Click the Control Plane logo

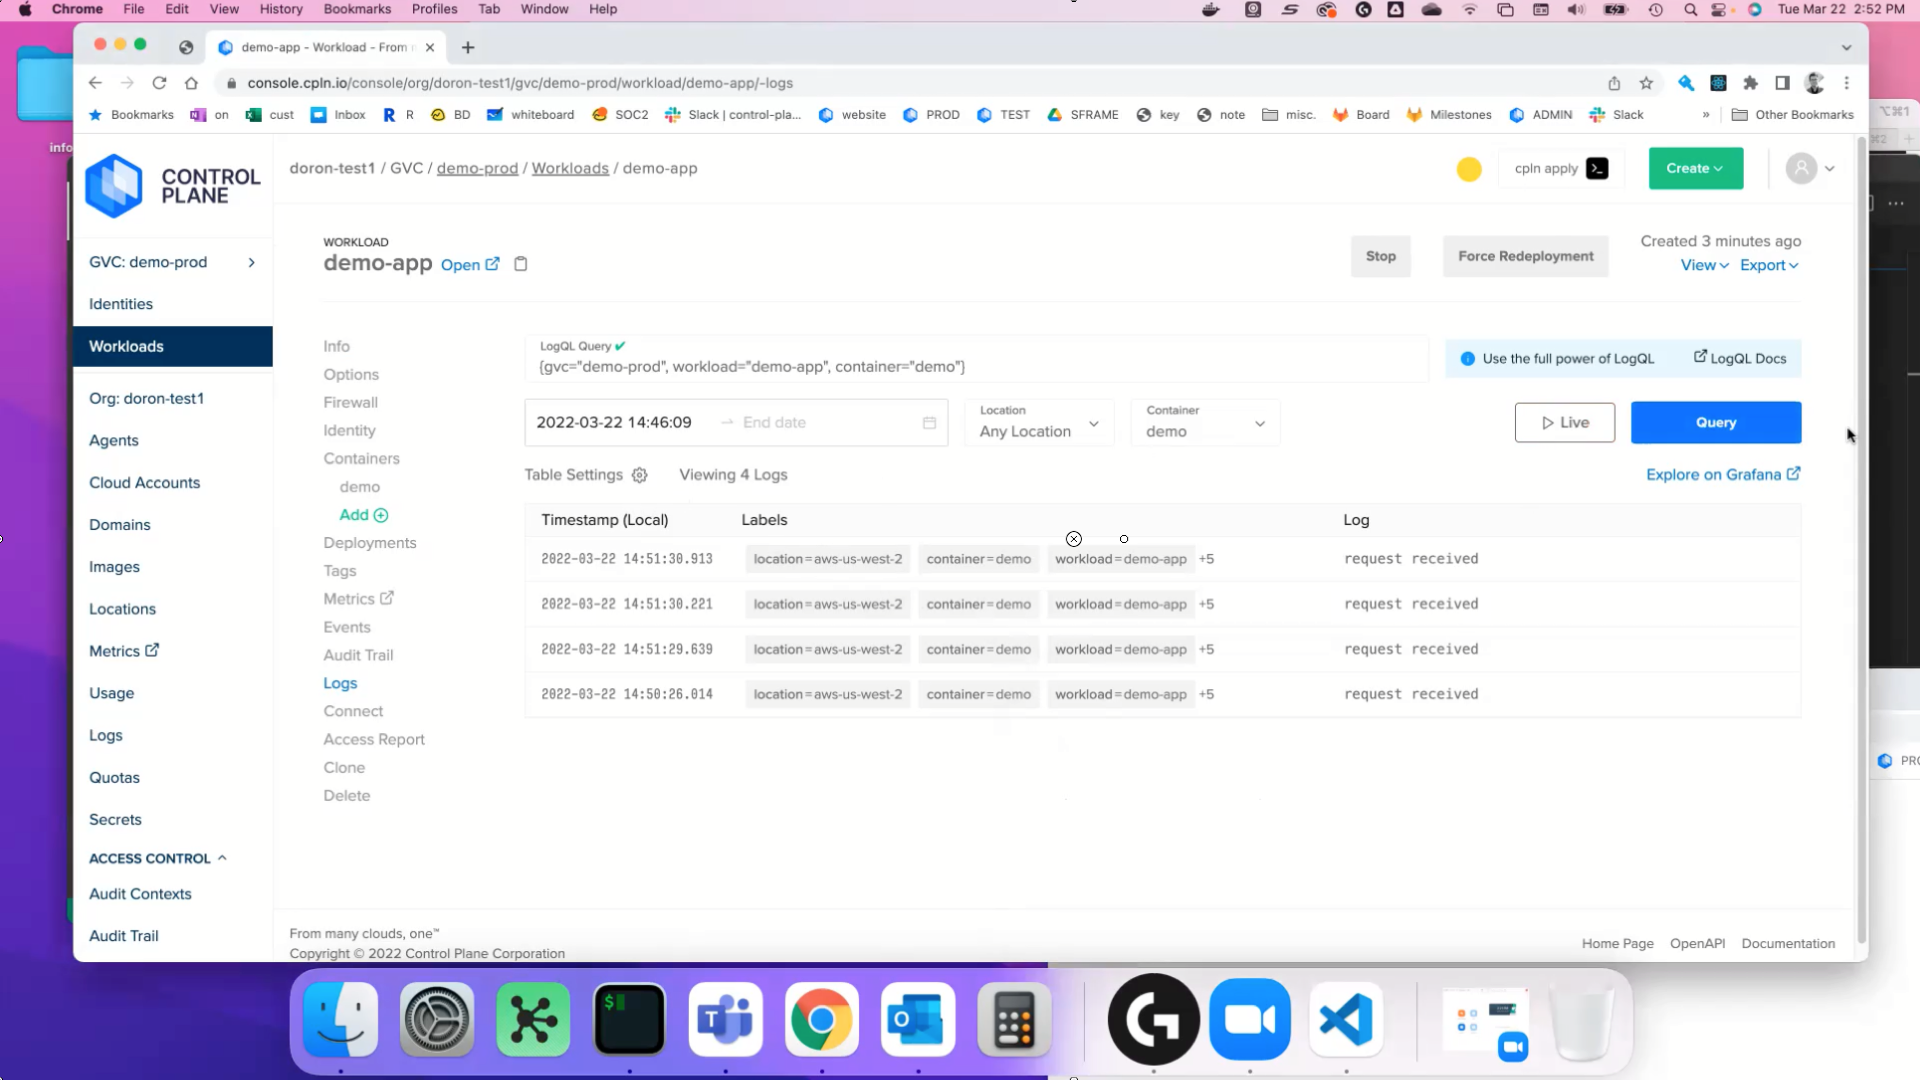tap(113, 185)
